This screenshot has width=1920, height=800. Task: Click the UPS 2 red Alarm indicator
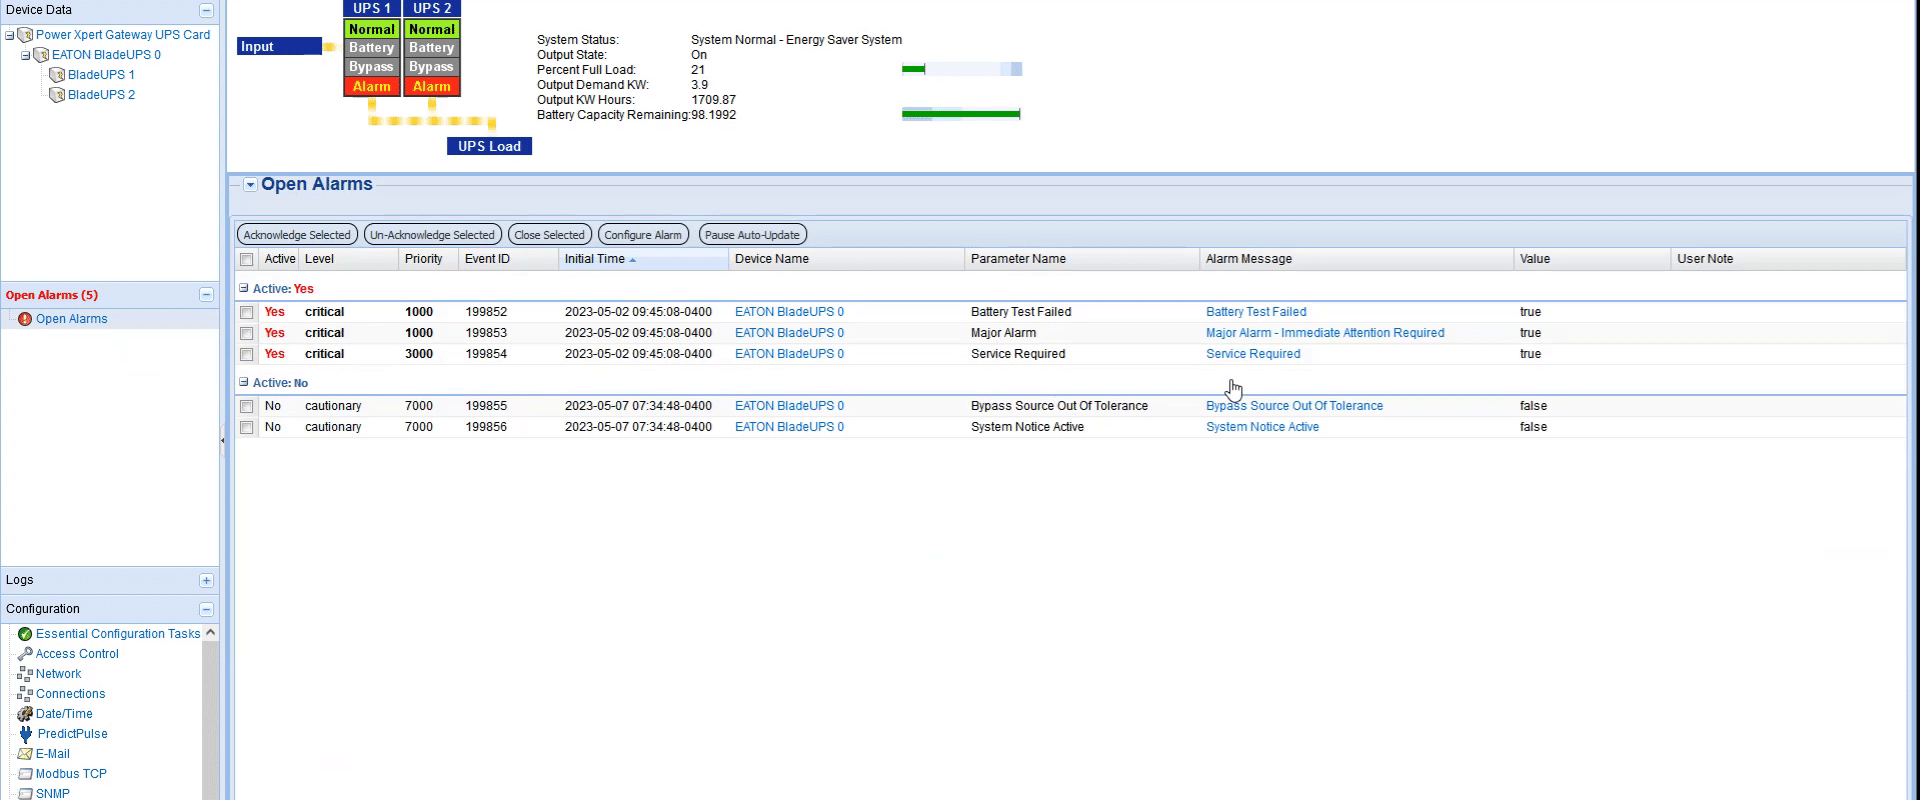click(432, 87)
